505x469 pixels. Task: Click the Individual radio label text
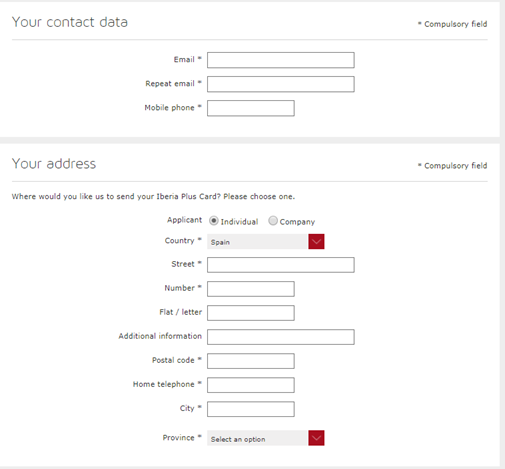(x=239, y=222)
